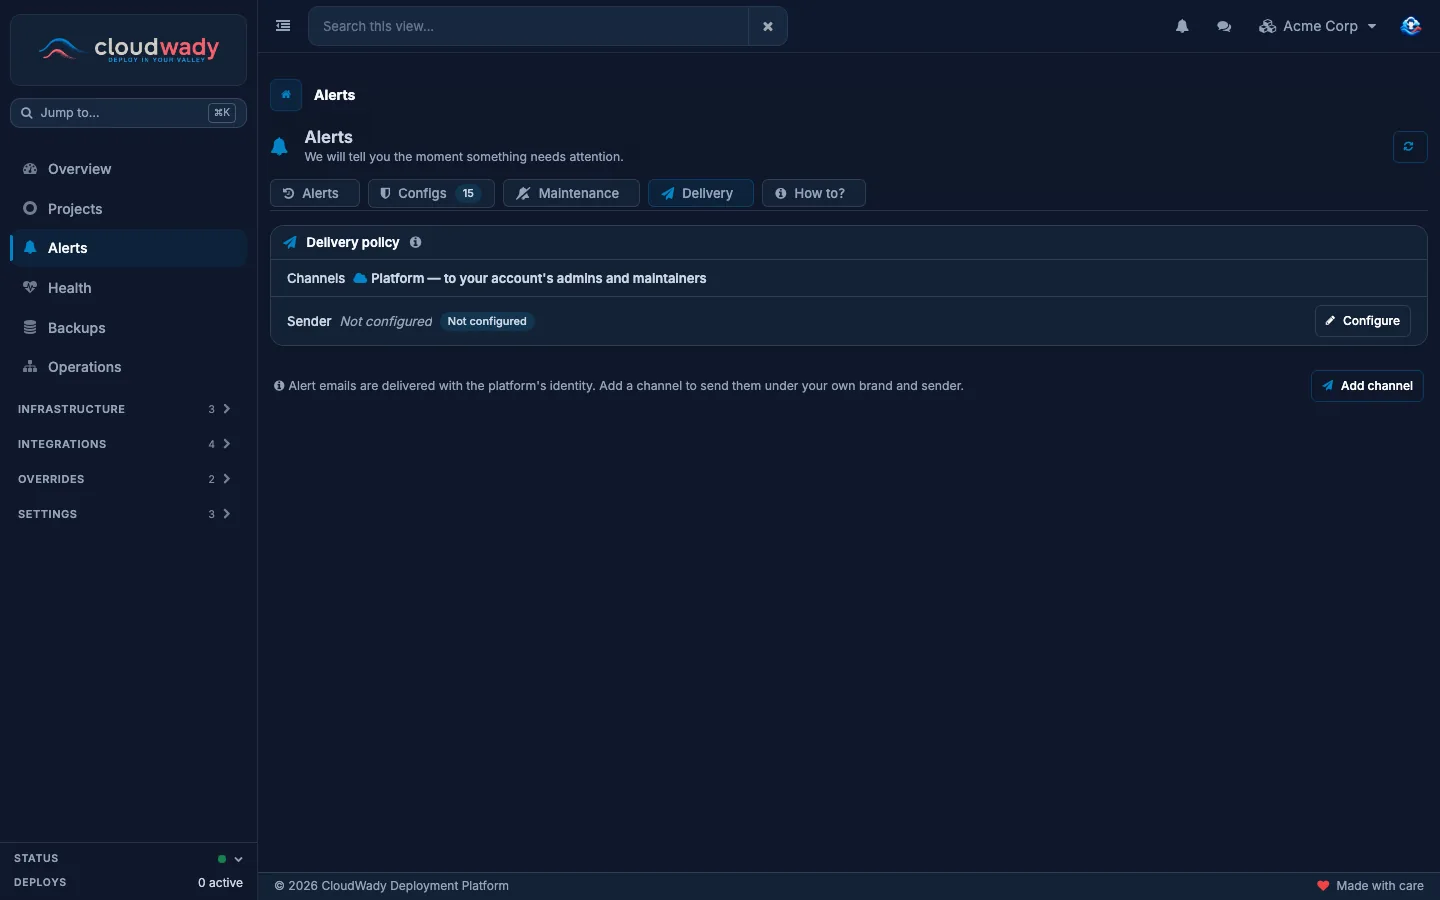
Task: Open Backups in sidebar
Action: coord(128,328)
